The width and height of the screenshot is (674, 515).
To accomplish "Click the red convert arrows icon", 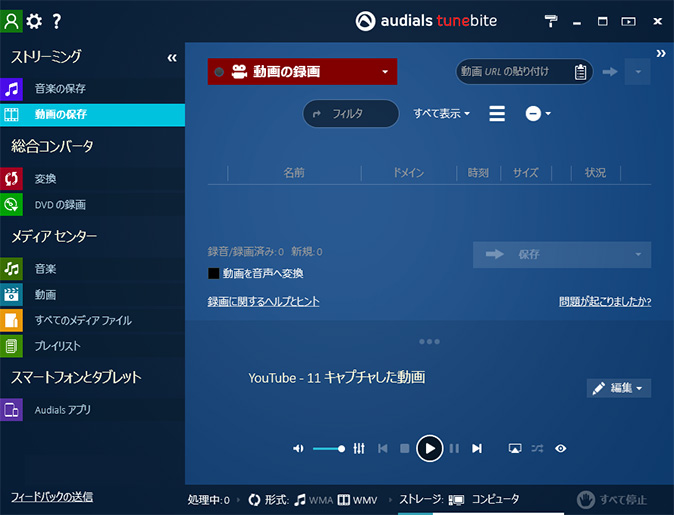I will click(11, 179).
